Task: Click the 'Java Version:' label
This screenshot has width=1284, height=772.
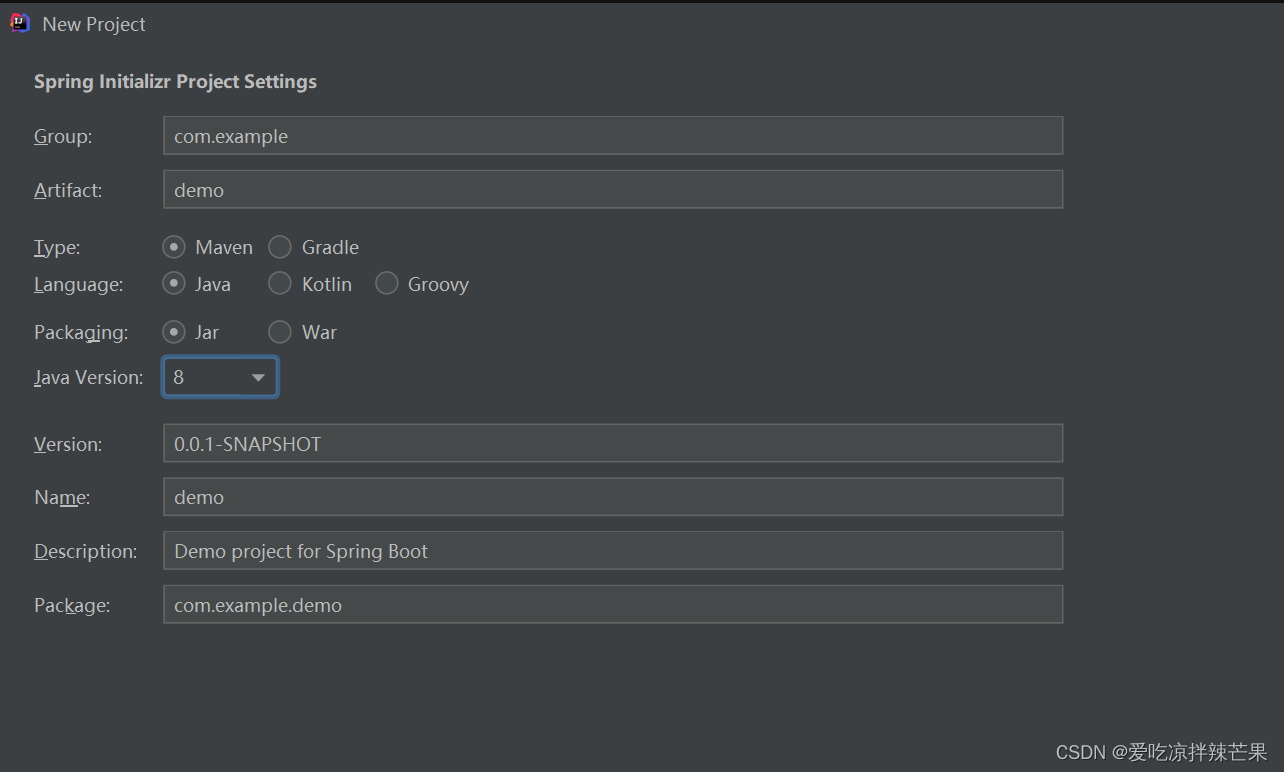Action: click(89, 378)
